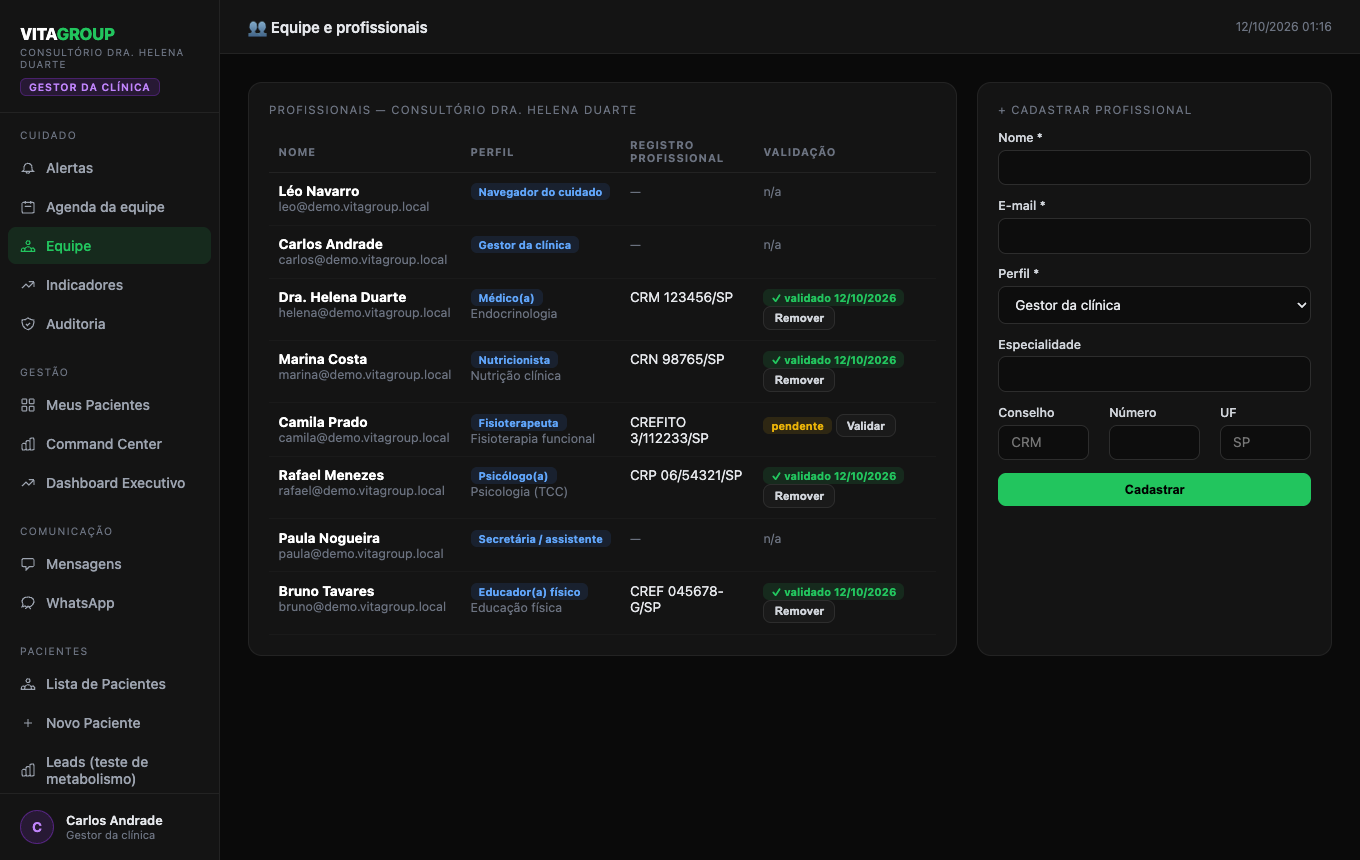Click the name Paula Nogueira
1360x860 pixels.
pyautogui.click(x=329, y=538)
